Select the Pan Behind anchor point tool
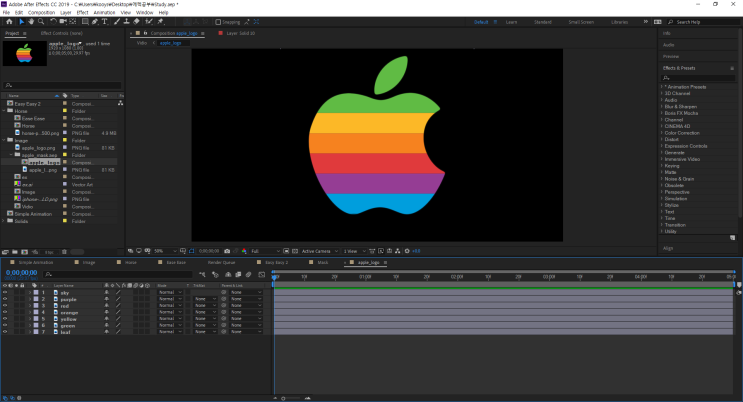 (72, 22)
